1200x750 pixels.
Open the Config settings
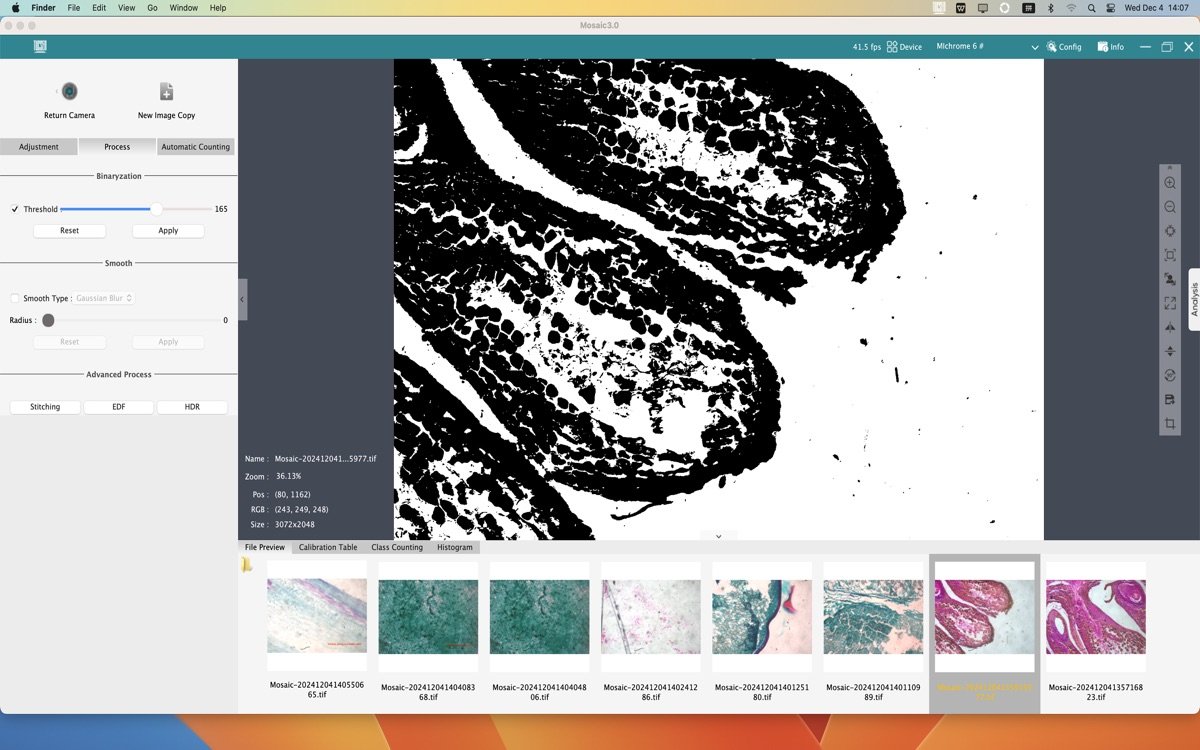(x=1064, y=47)
